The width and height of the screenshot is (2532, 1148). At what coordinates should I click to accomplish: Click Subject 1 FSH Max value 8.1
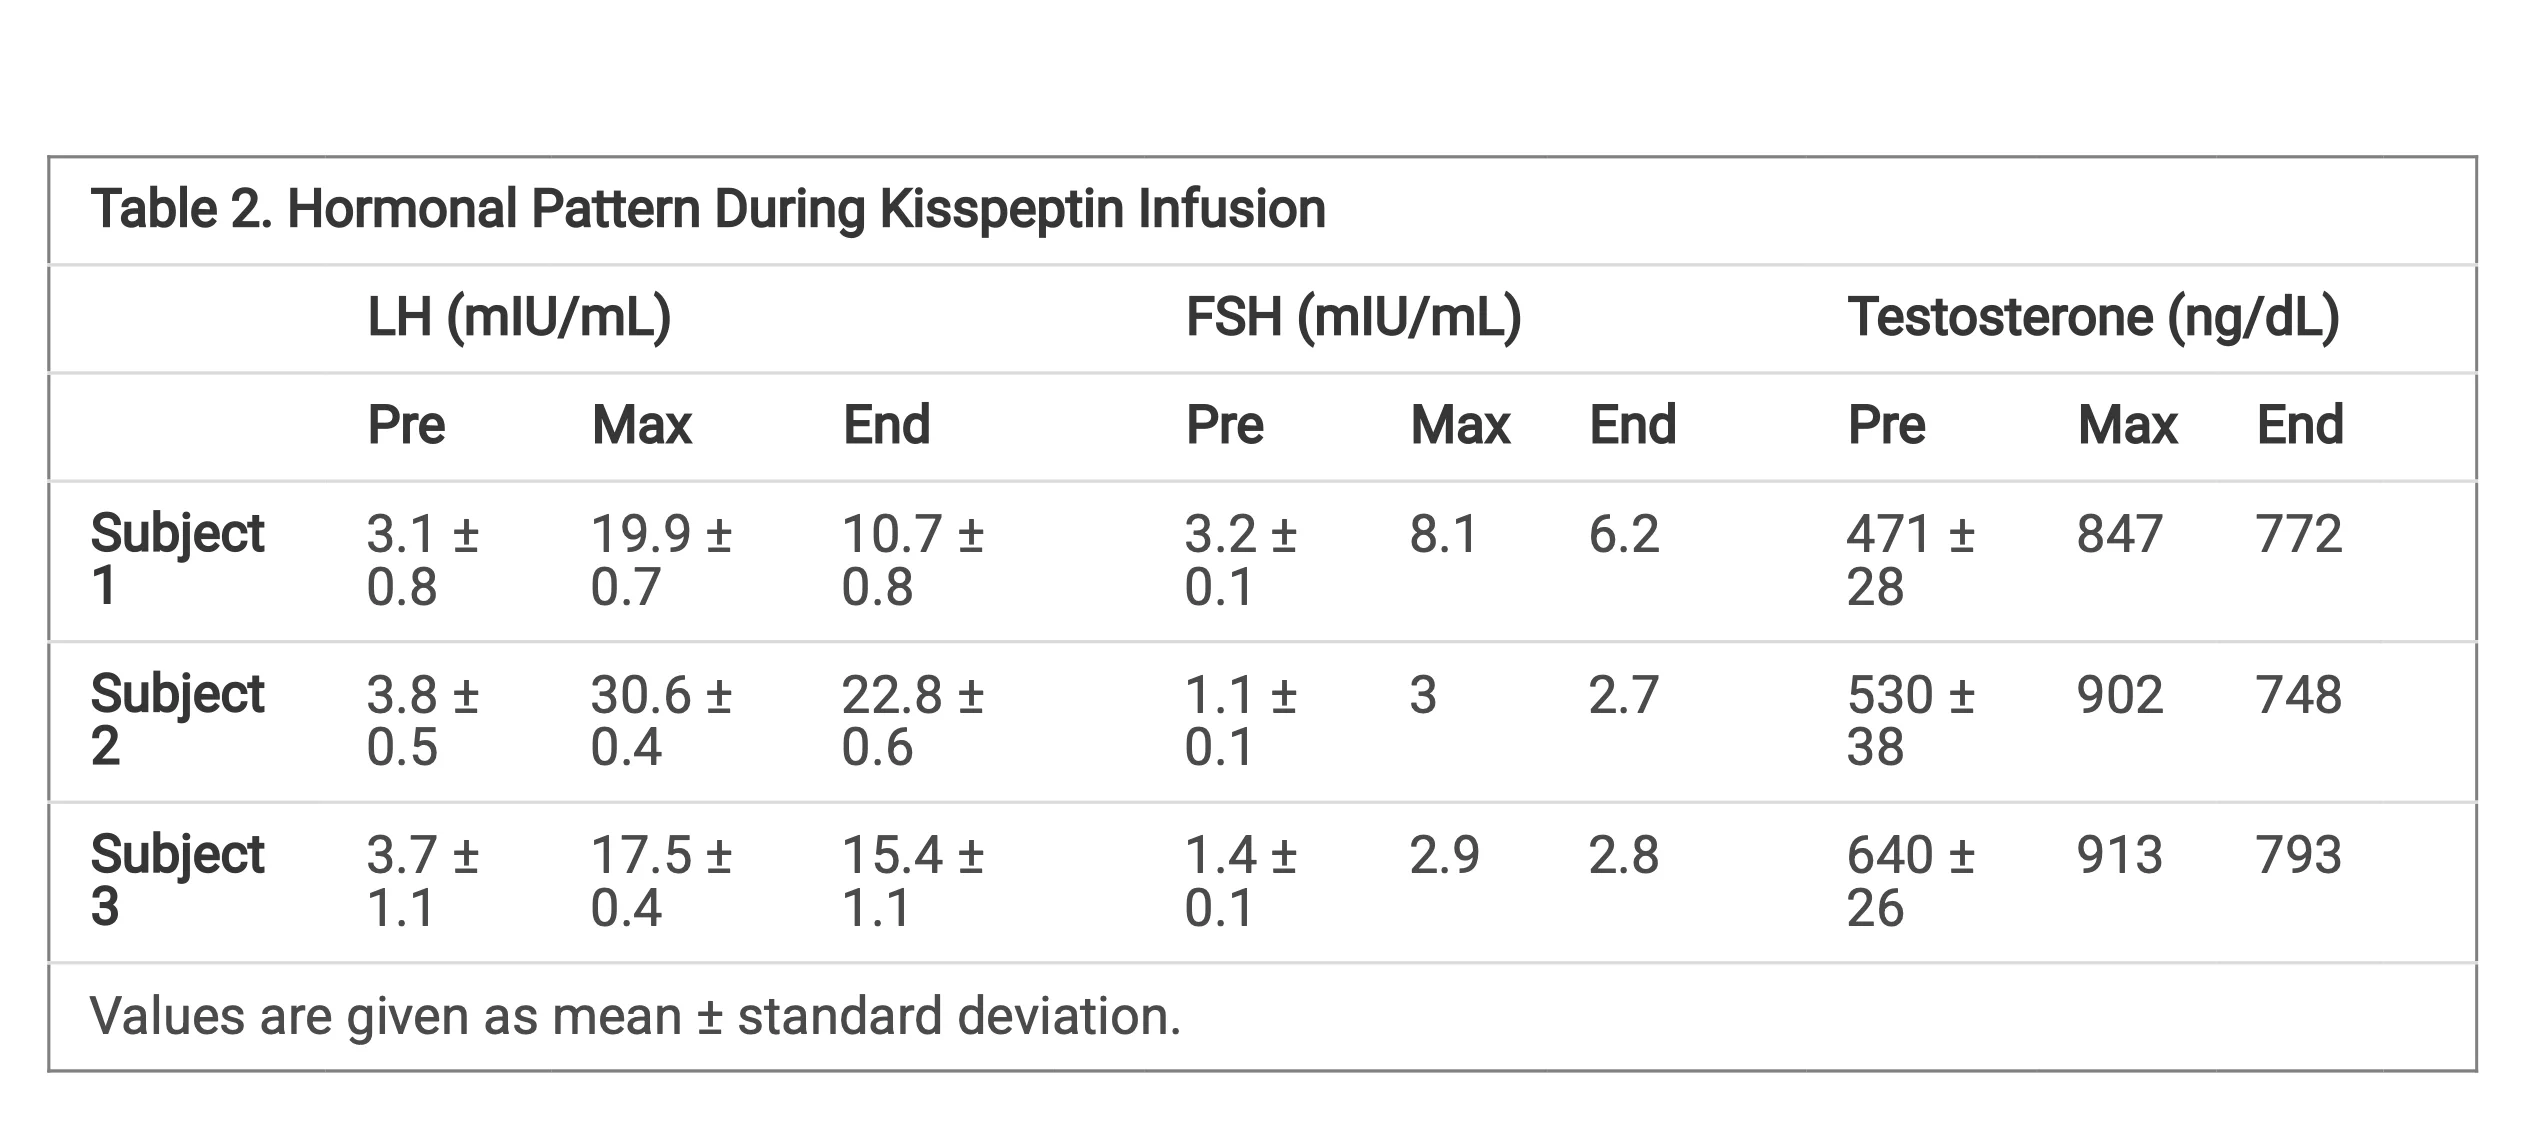[x=1443, y=534]
